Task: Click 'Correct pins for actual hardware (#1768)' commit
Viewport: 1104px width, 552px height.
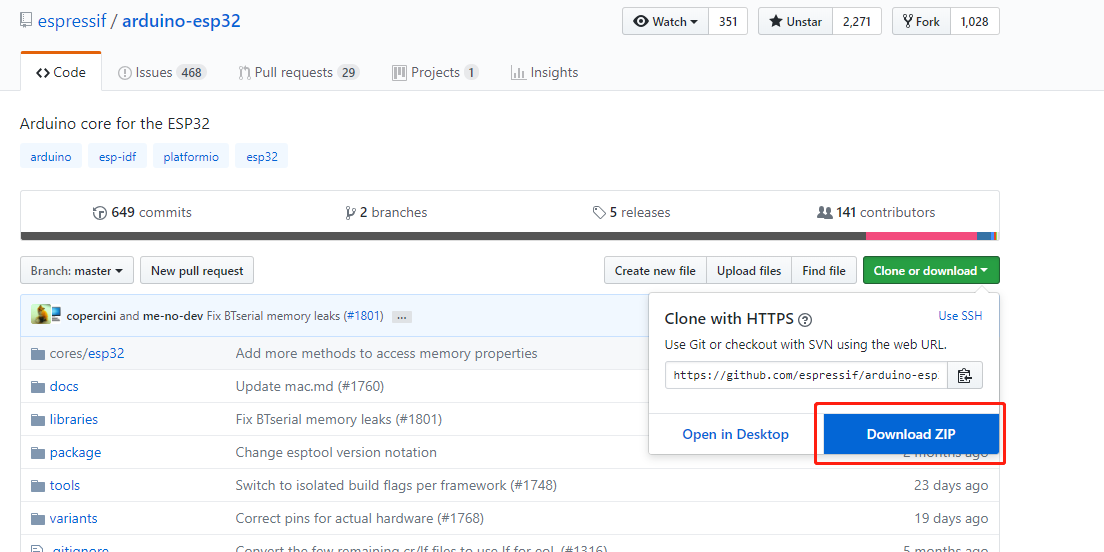Action: click(x=360, y=519)
